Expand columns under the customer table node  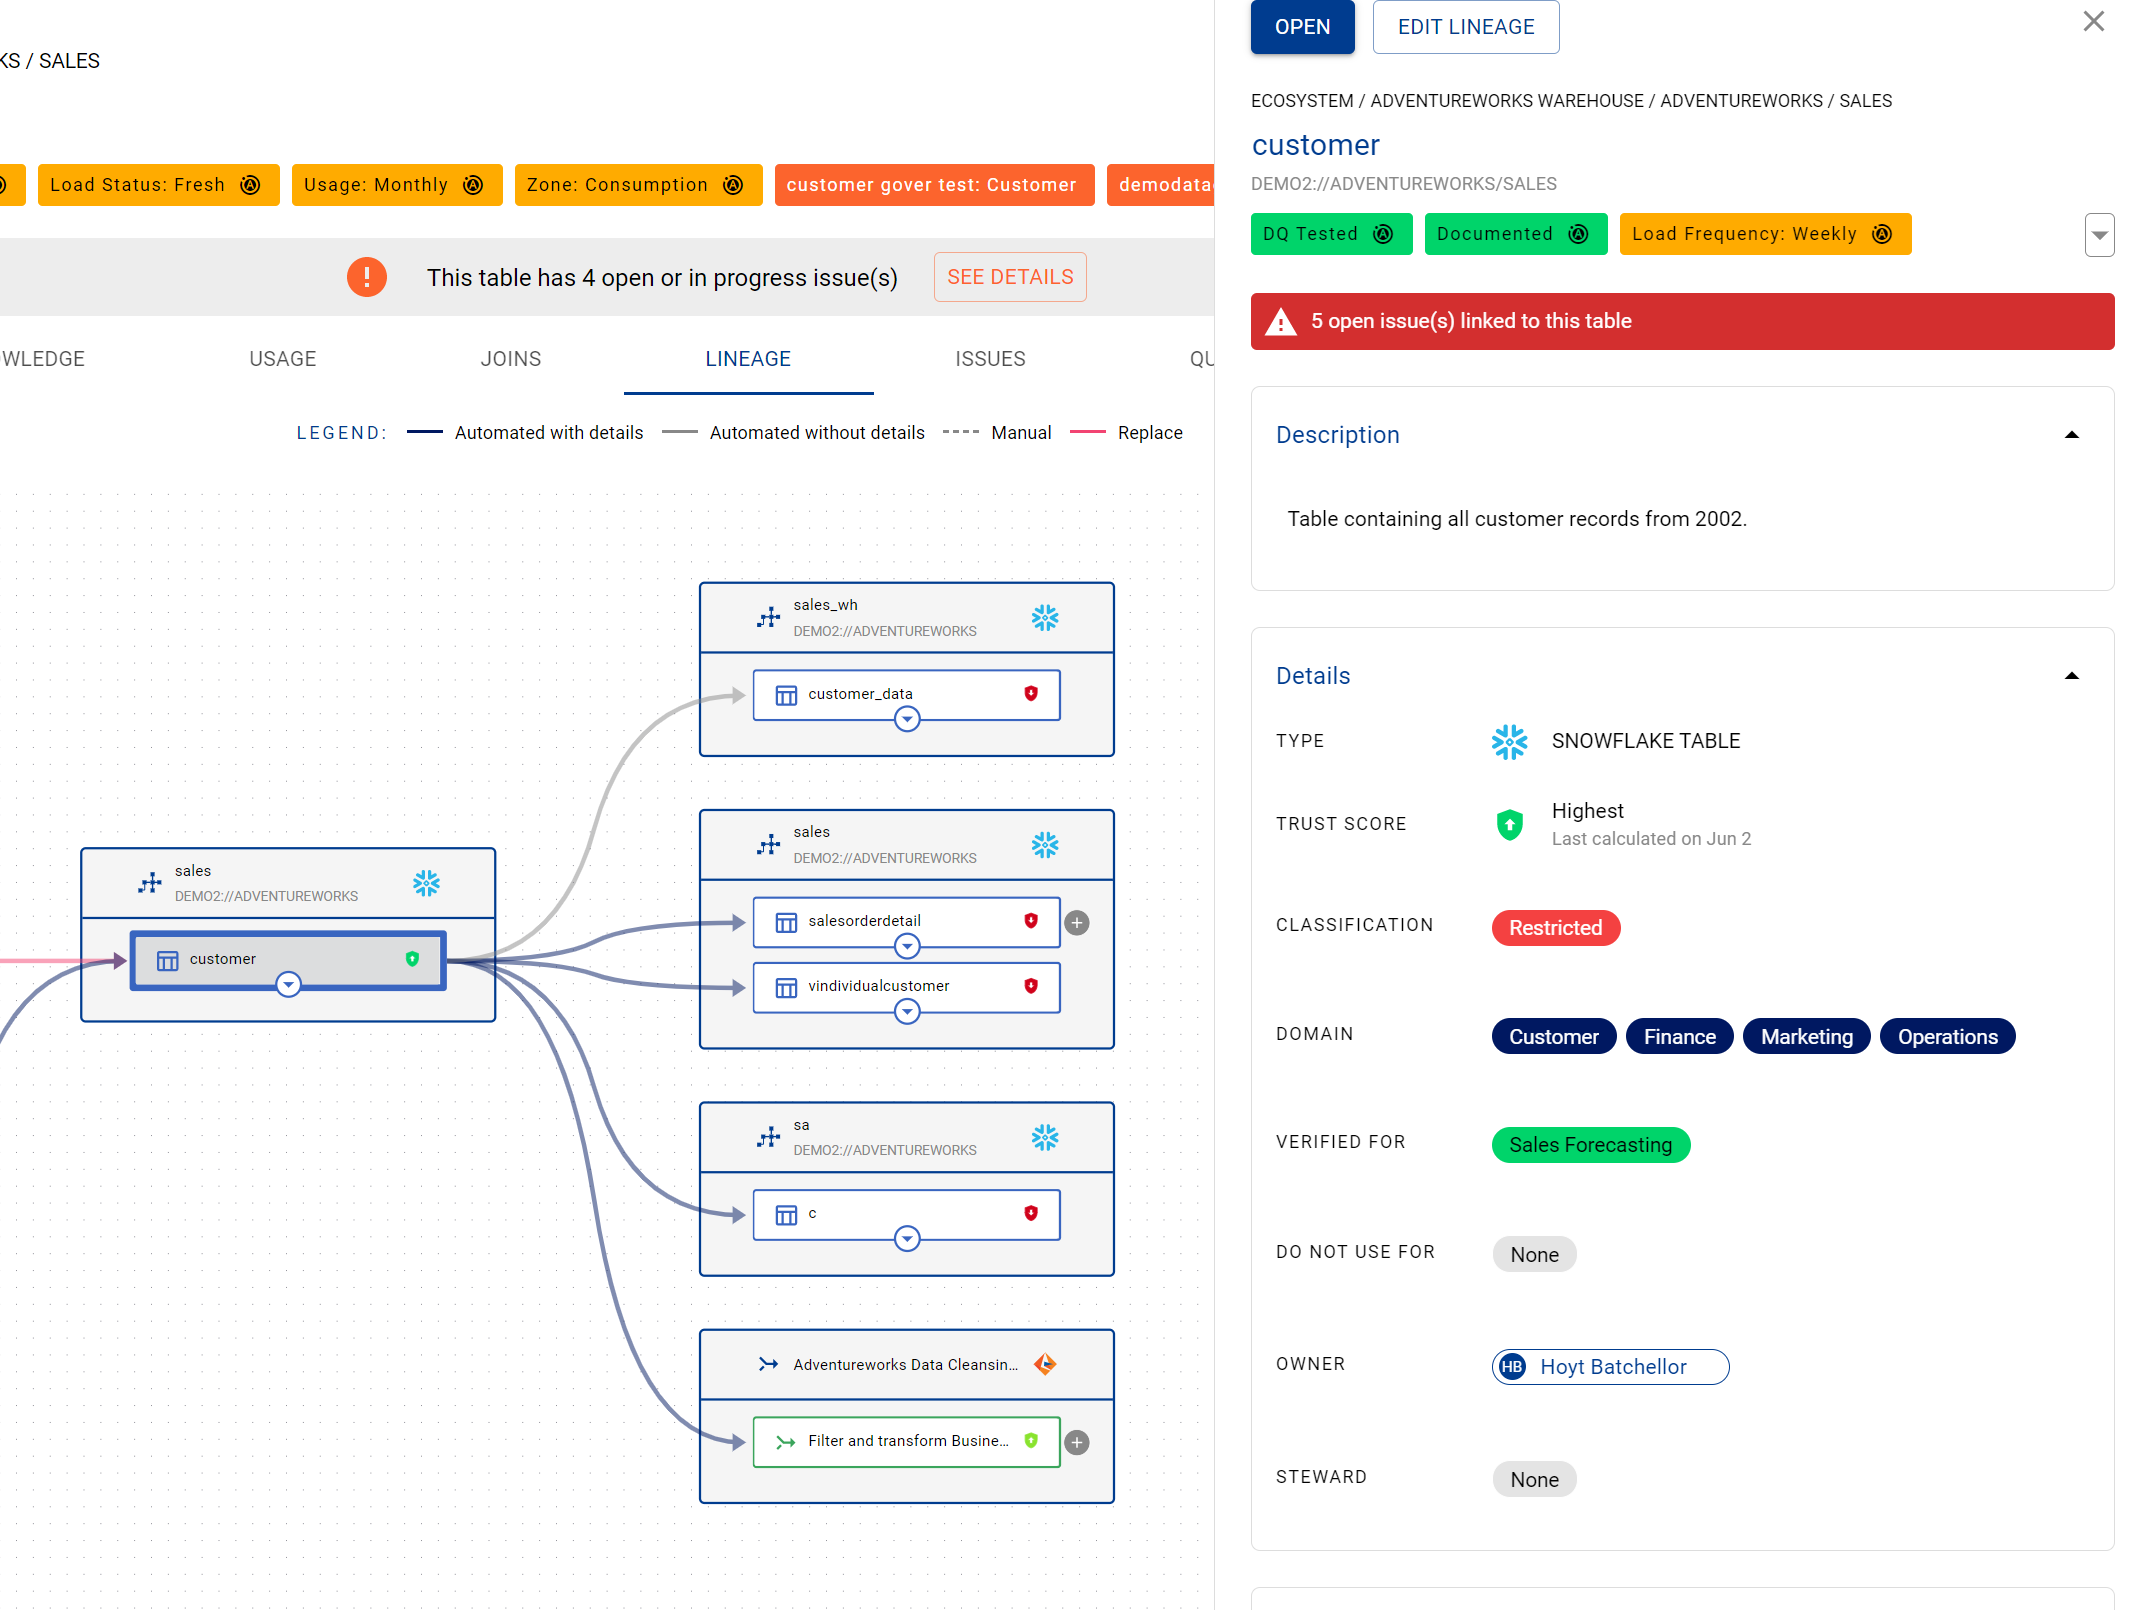[x=288, y=985]
